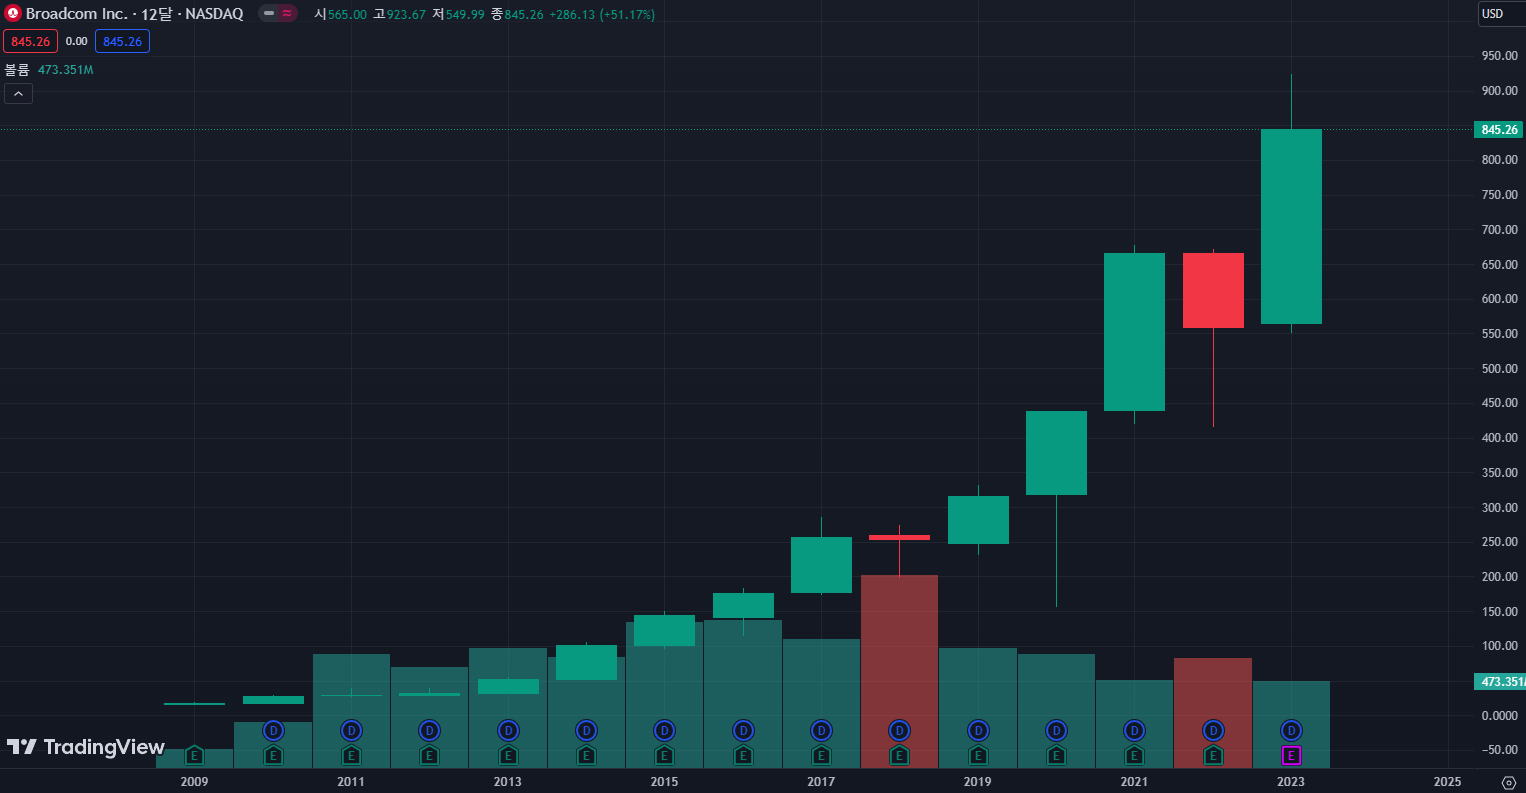Select the green 2017 candle body
This screenshot has height=793, width=1526.
(821, 565)
